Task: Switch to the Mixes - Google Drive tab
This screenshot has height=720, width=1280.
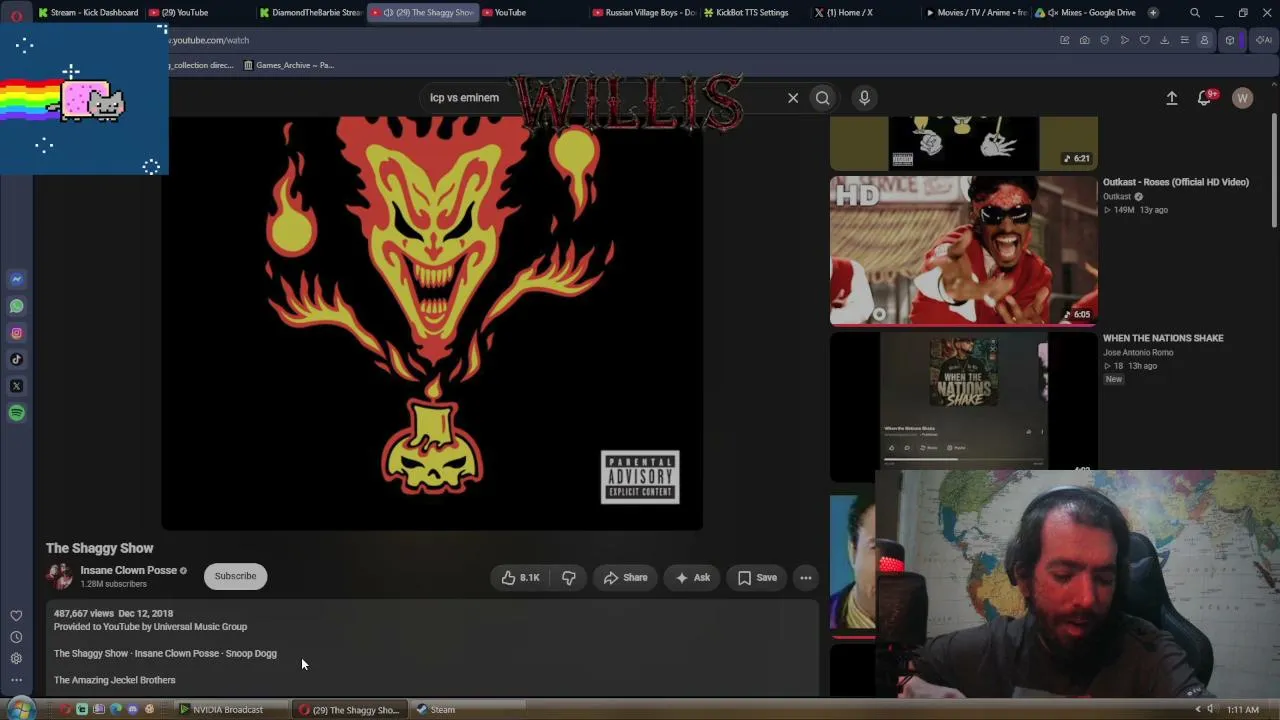Action: click(1085, 13)
